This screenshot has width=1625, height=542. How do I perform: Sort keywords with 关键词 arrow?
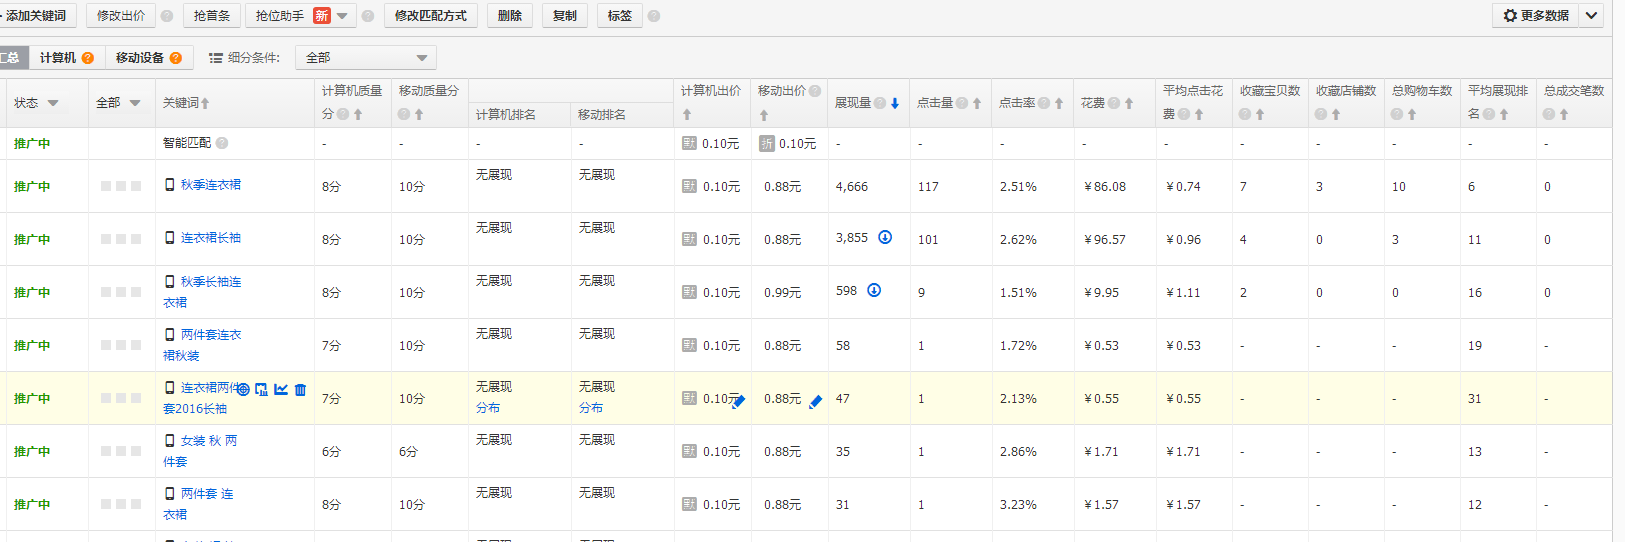coord(205,103)
